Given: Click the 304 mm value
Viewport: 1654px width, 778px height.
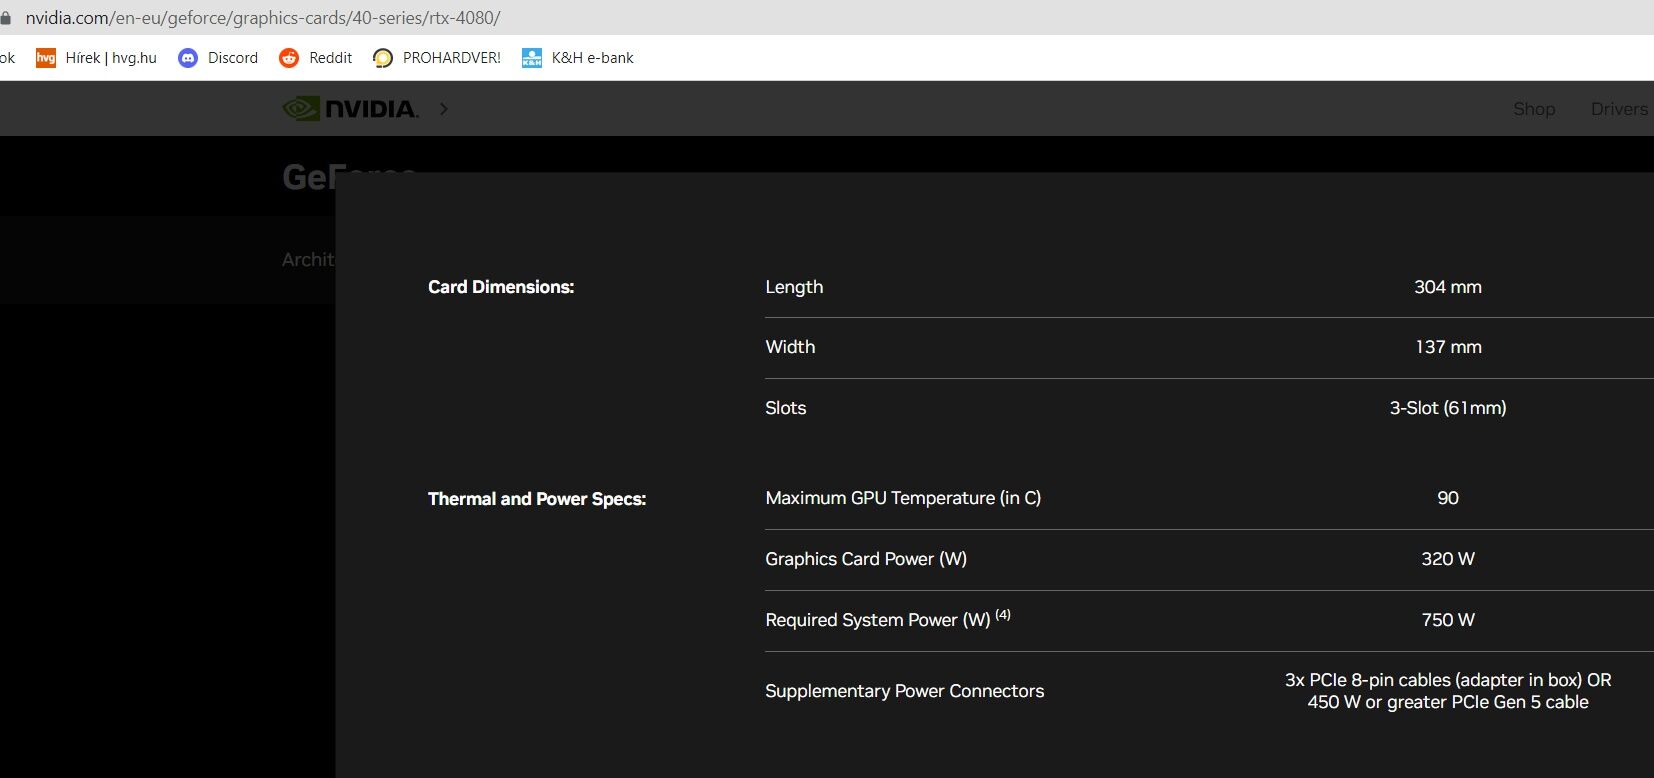Looking at the screenshot, I should pyautogui.click(x=1448, y=287).
